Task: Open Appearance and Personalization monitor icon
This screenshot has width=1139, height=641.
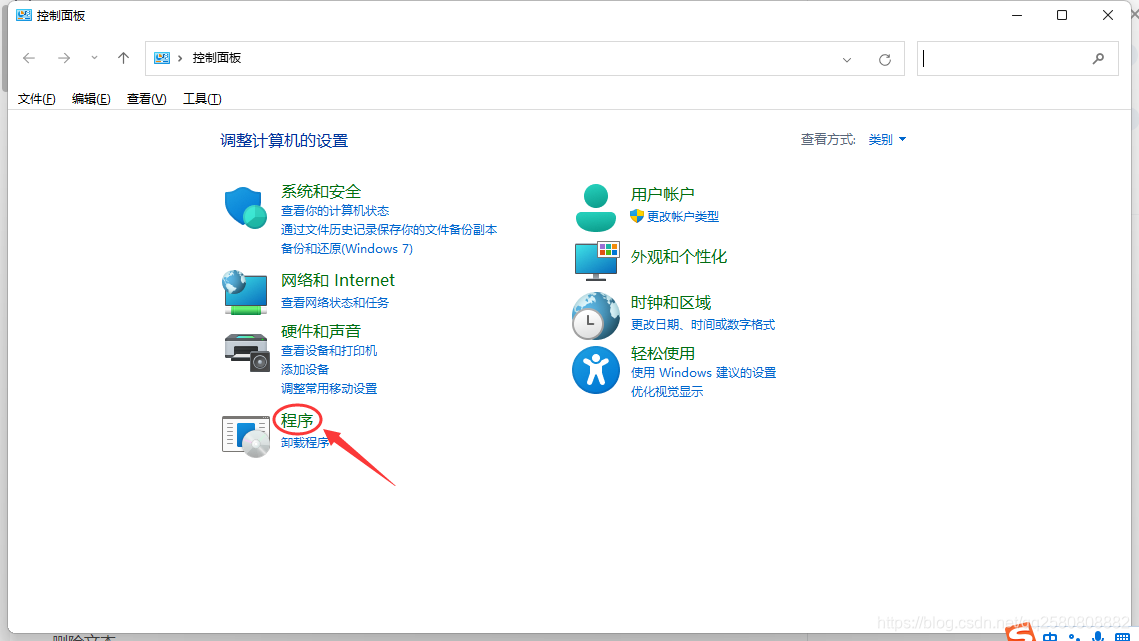Action: click(x=596, y=261)
